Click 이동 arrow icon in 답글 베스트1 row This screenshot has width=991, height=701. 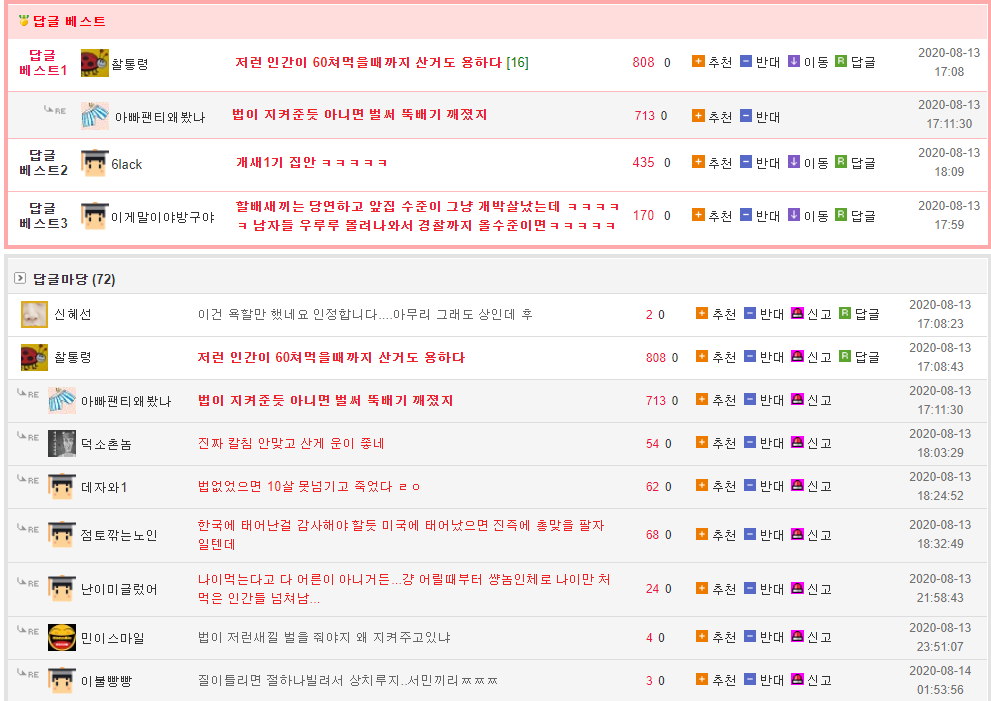coord(794,62)
